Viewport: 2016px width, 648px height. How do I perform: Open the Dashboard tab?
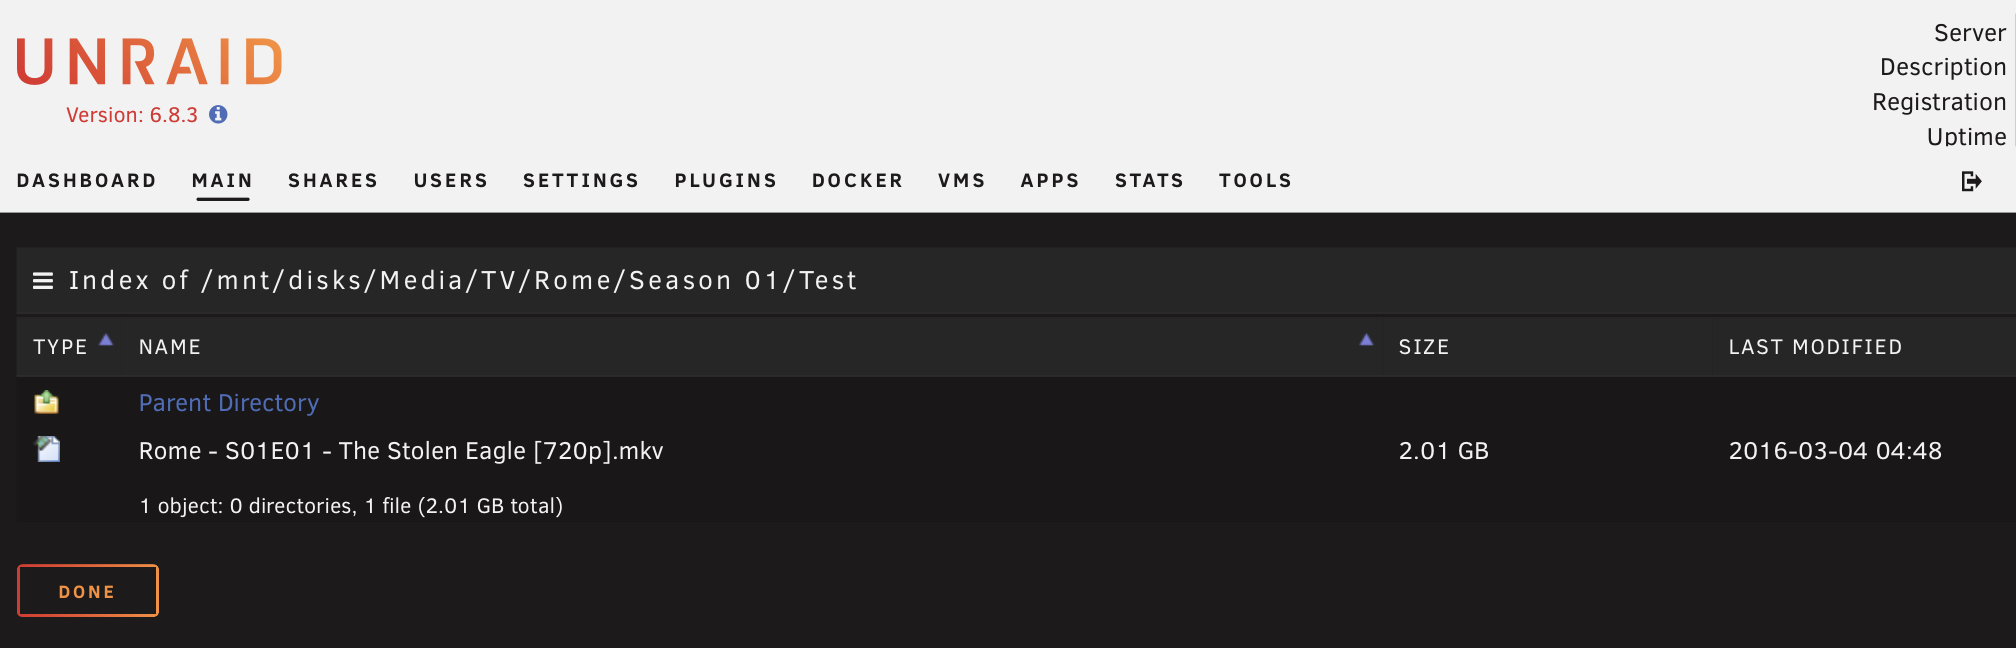coord(87,181)
